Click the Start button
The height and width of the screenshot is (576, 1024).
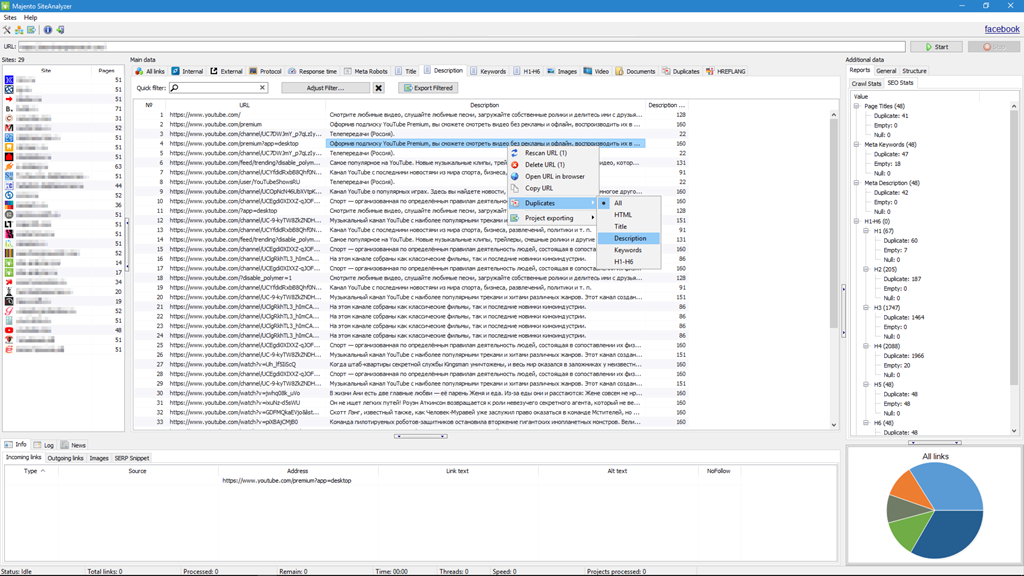point(936,47)
